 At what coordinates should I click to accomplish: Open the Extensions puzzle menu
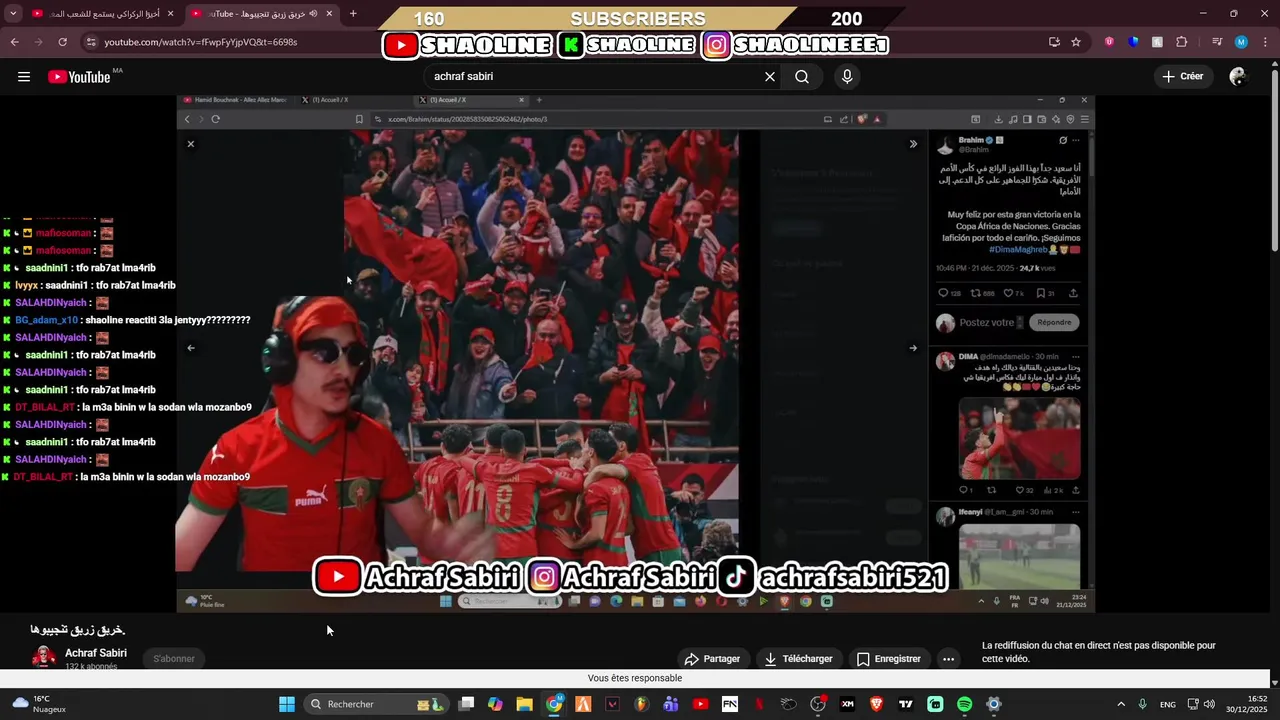pyautogui.click(x=1182, y=42)
